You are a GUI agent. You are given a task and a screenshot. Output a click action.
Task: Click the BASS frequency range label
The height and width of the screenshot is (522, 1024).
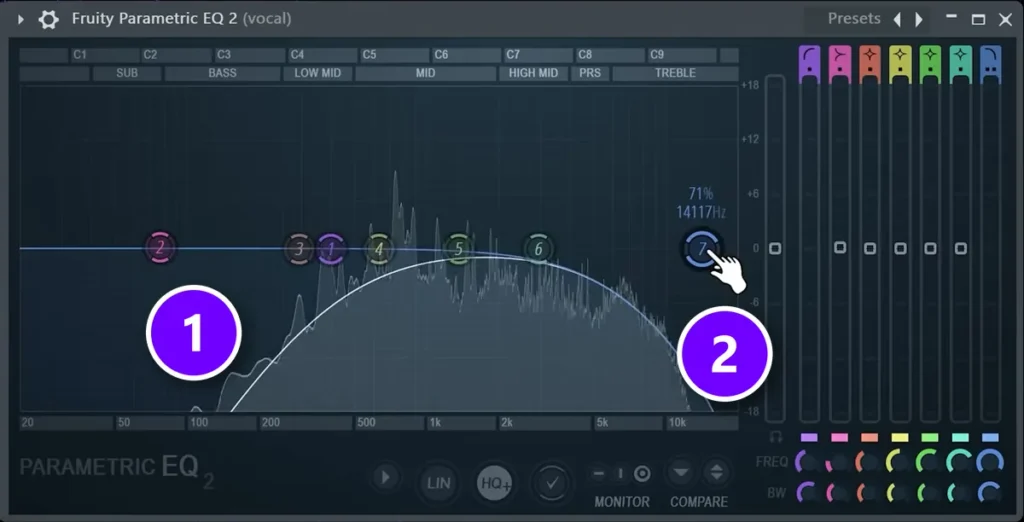pyautogui.click(x=222, y=73)
